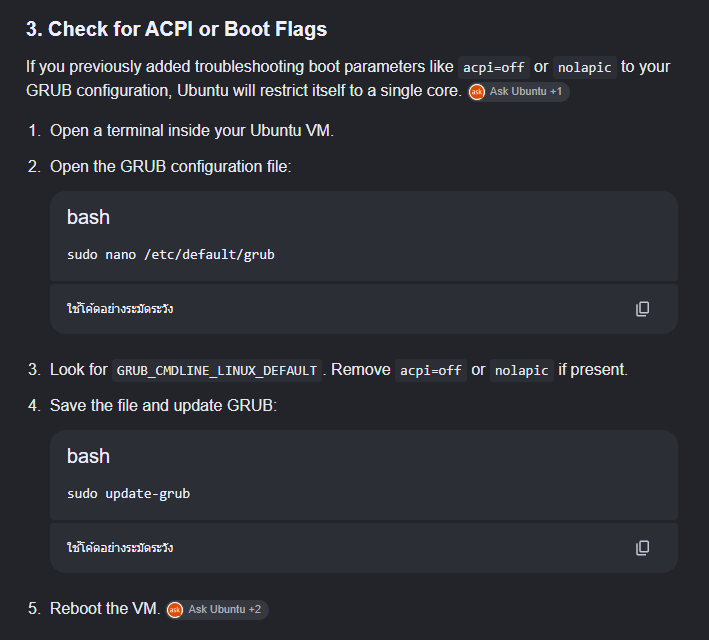
Task: Click the 'bash' label above the nano command
Action: (89, 218)
